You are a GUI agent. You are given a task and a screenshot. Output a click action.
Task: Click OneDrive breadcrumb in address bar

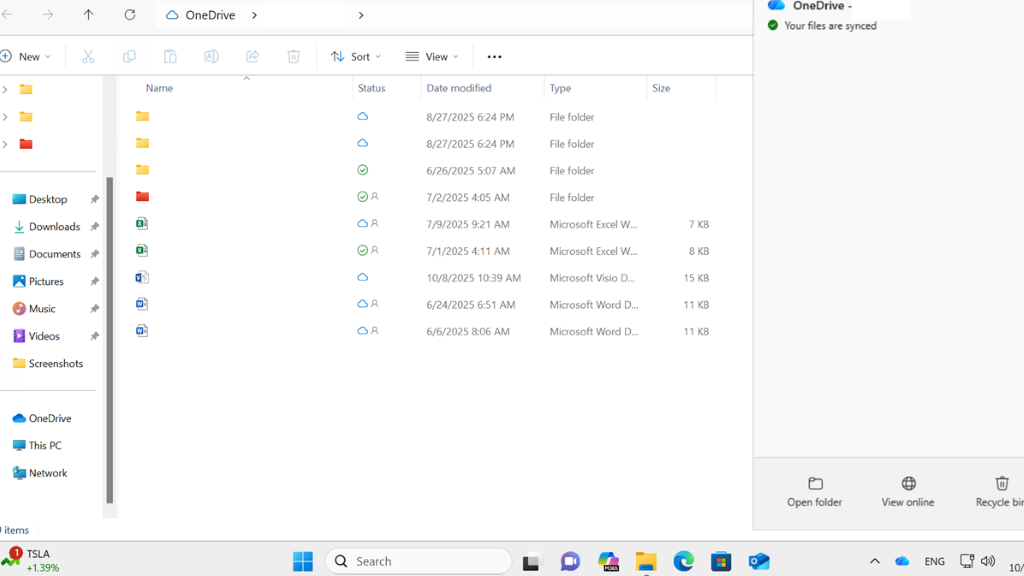(210, 15)
